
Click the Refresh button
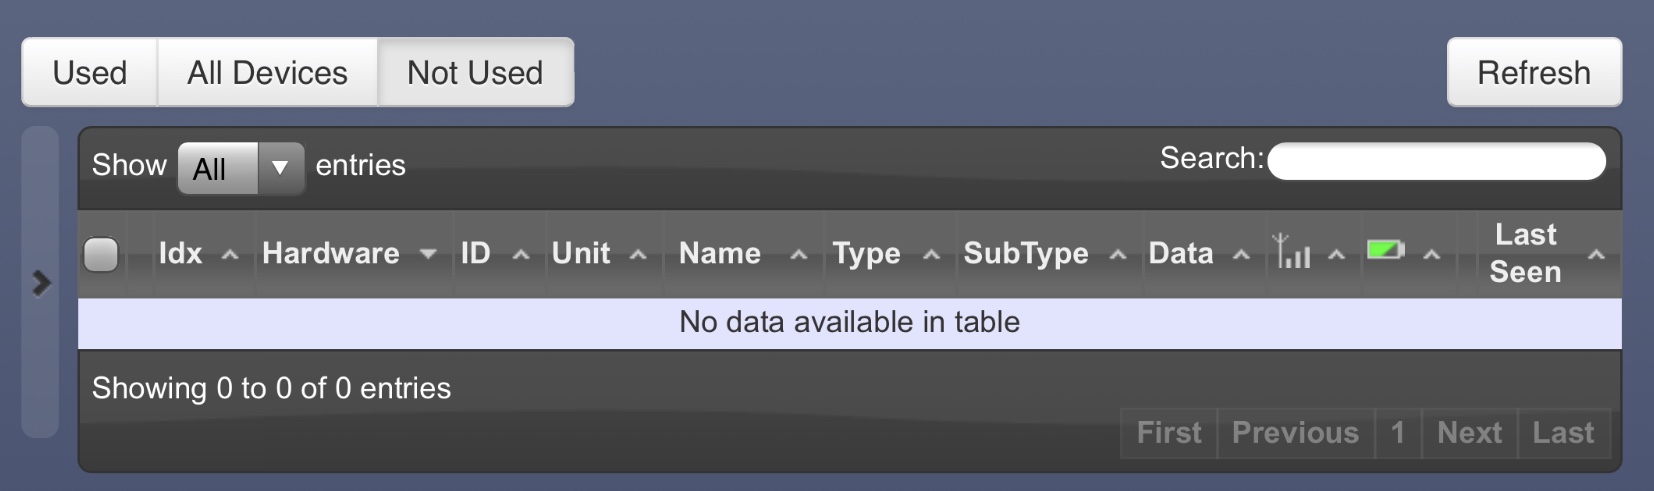point(1534,73)
